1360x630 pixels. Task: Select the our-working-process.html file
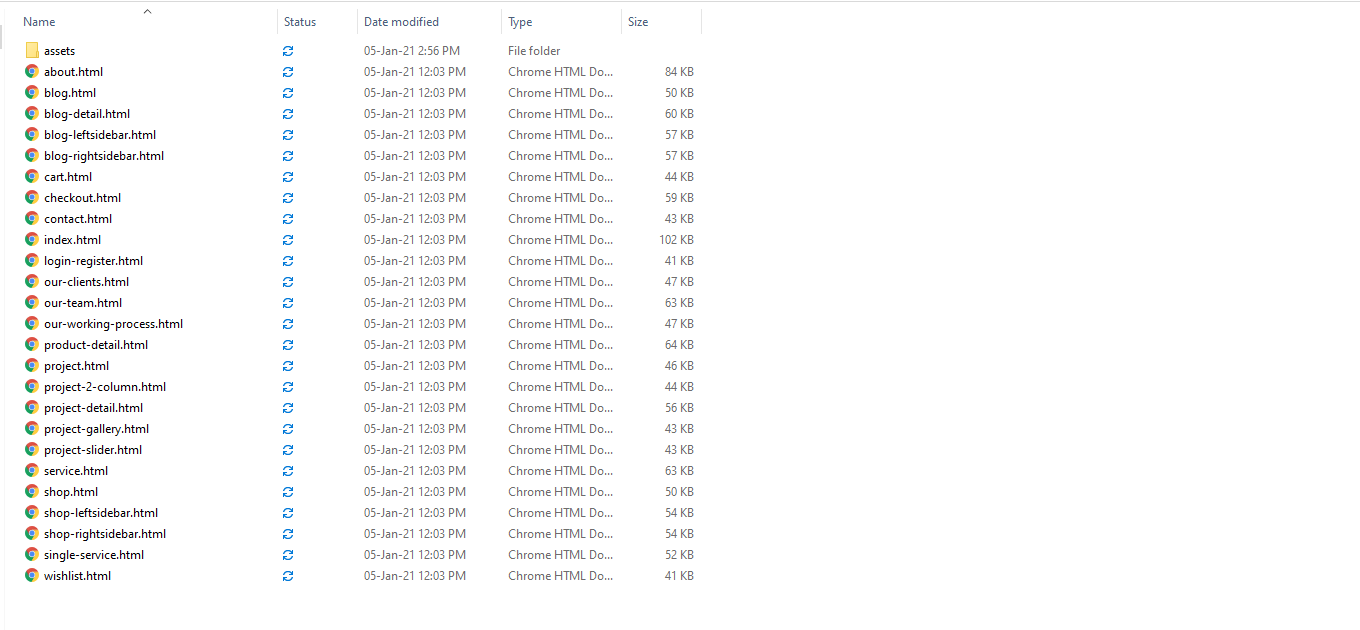(113, 324)
